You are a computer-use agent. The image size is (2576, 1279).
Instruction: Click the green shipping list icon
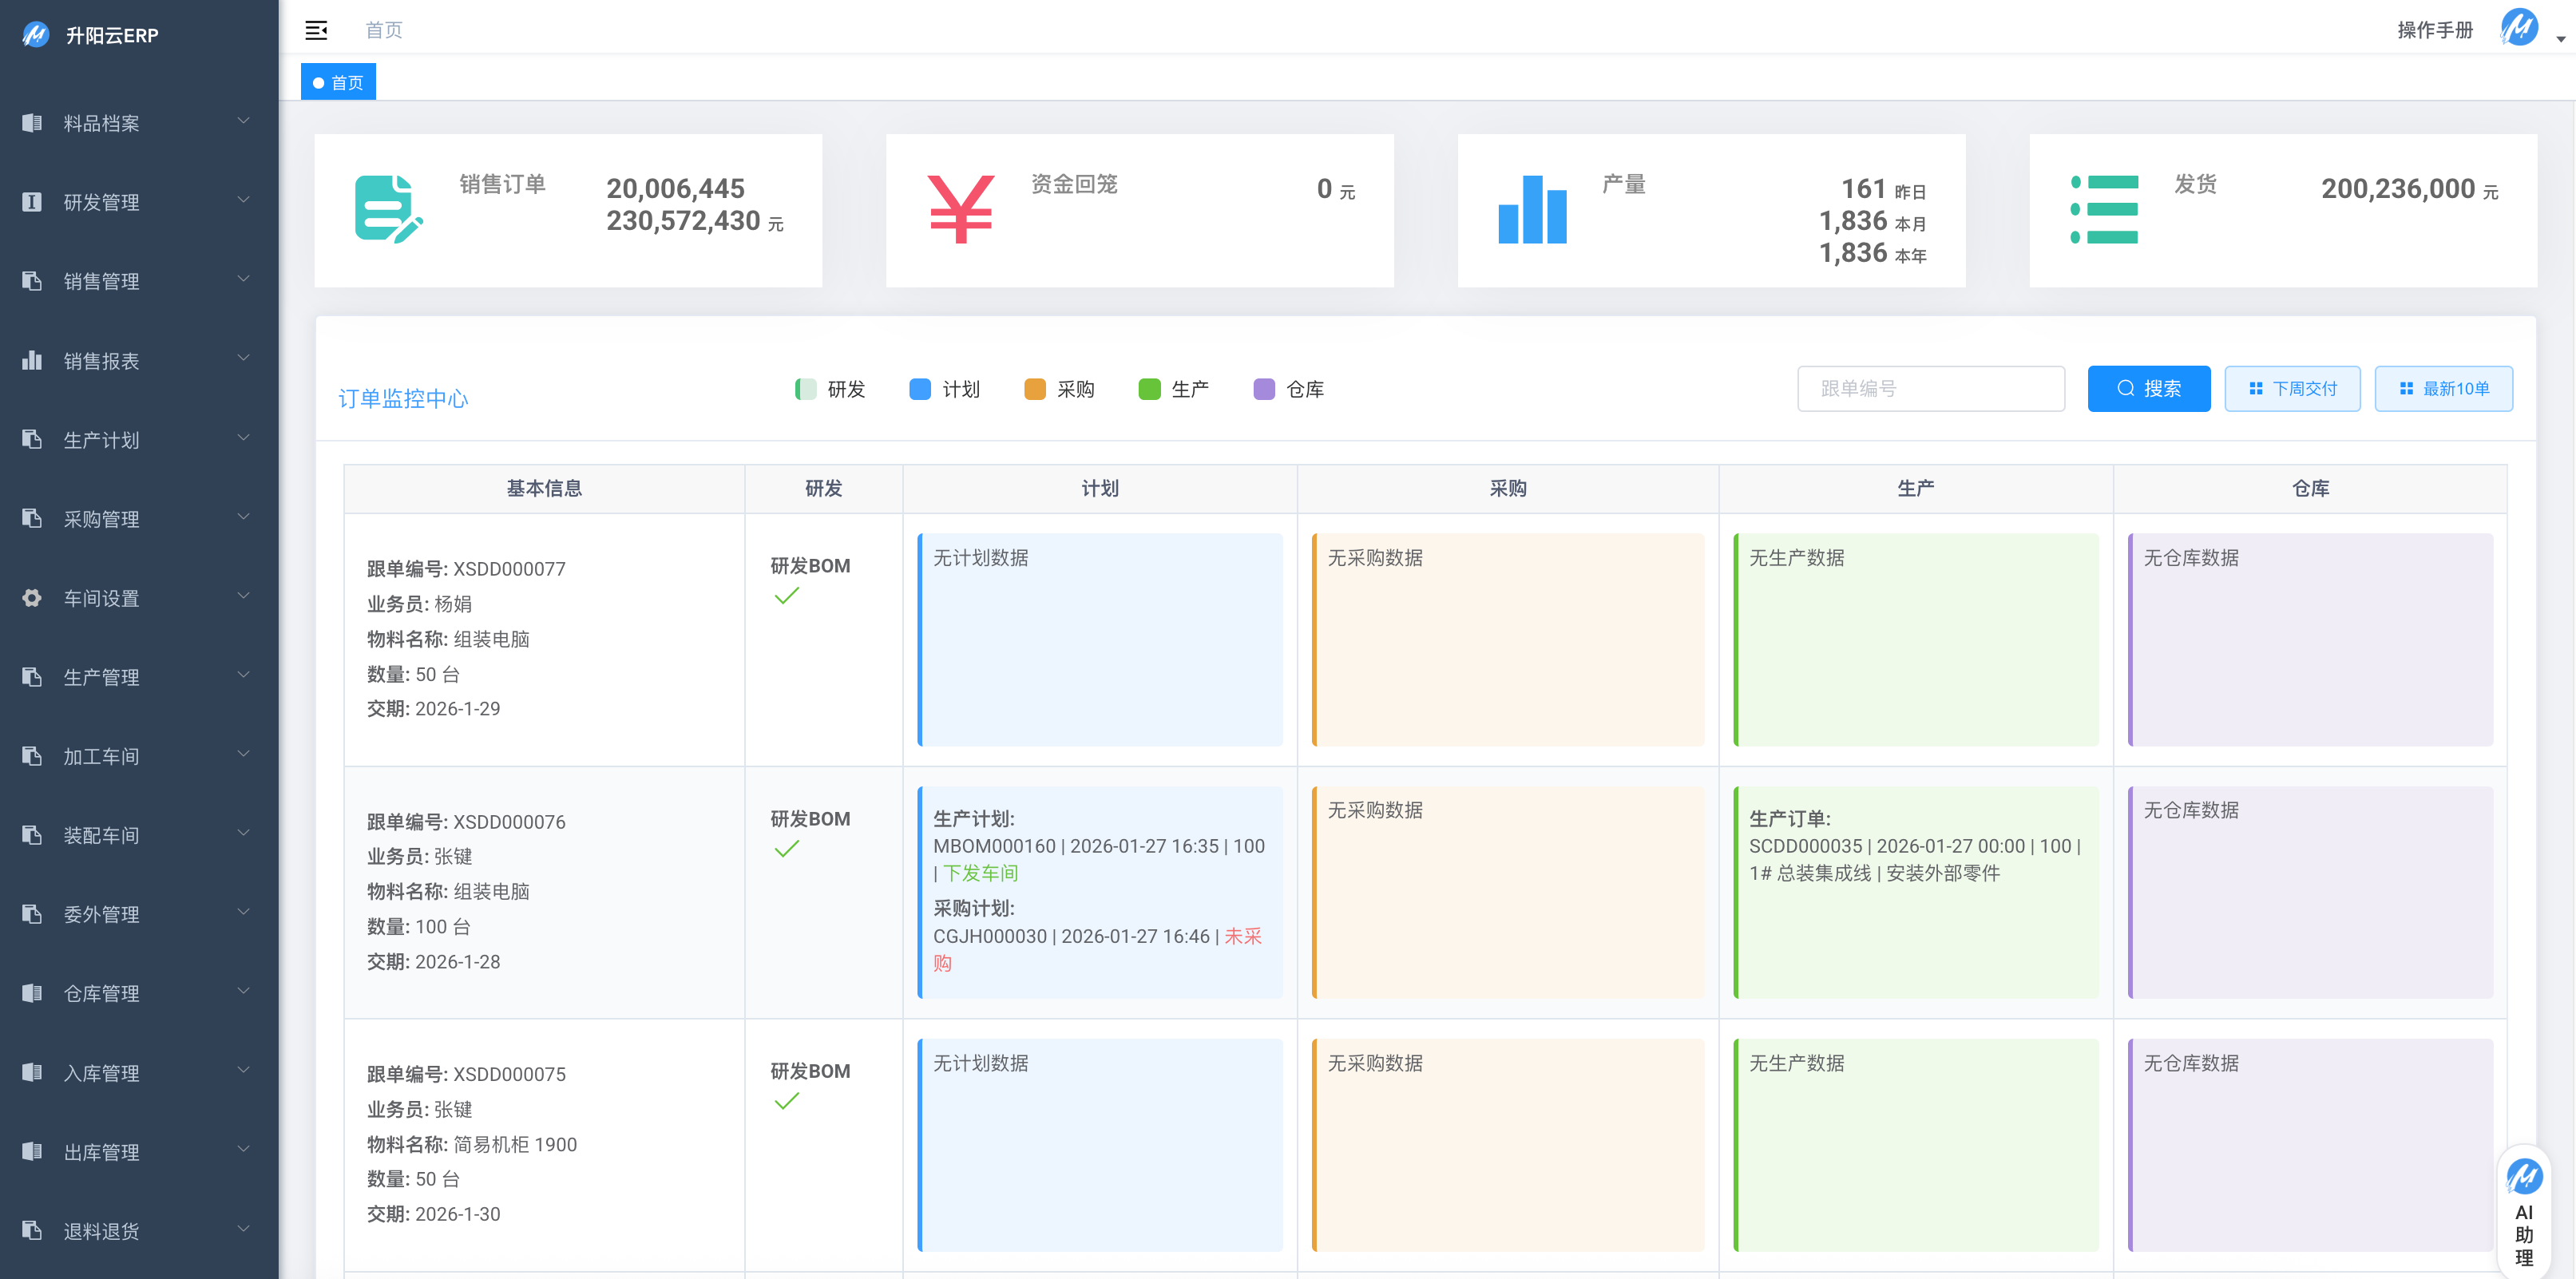point(2103,209)
